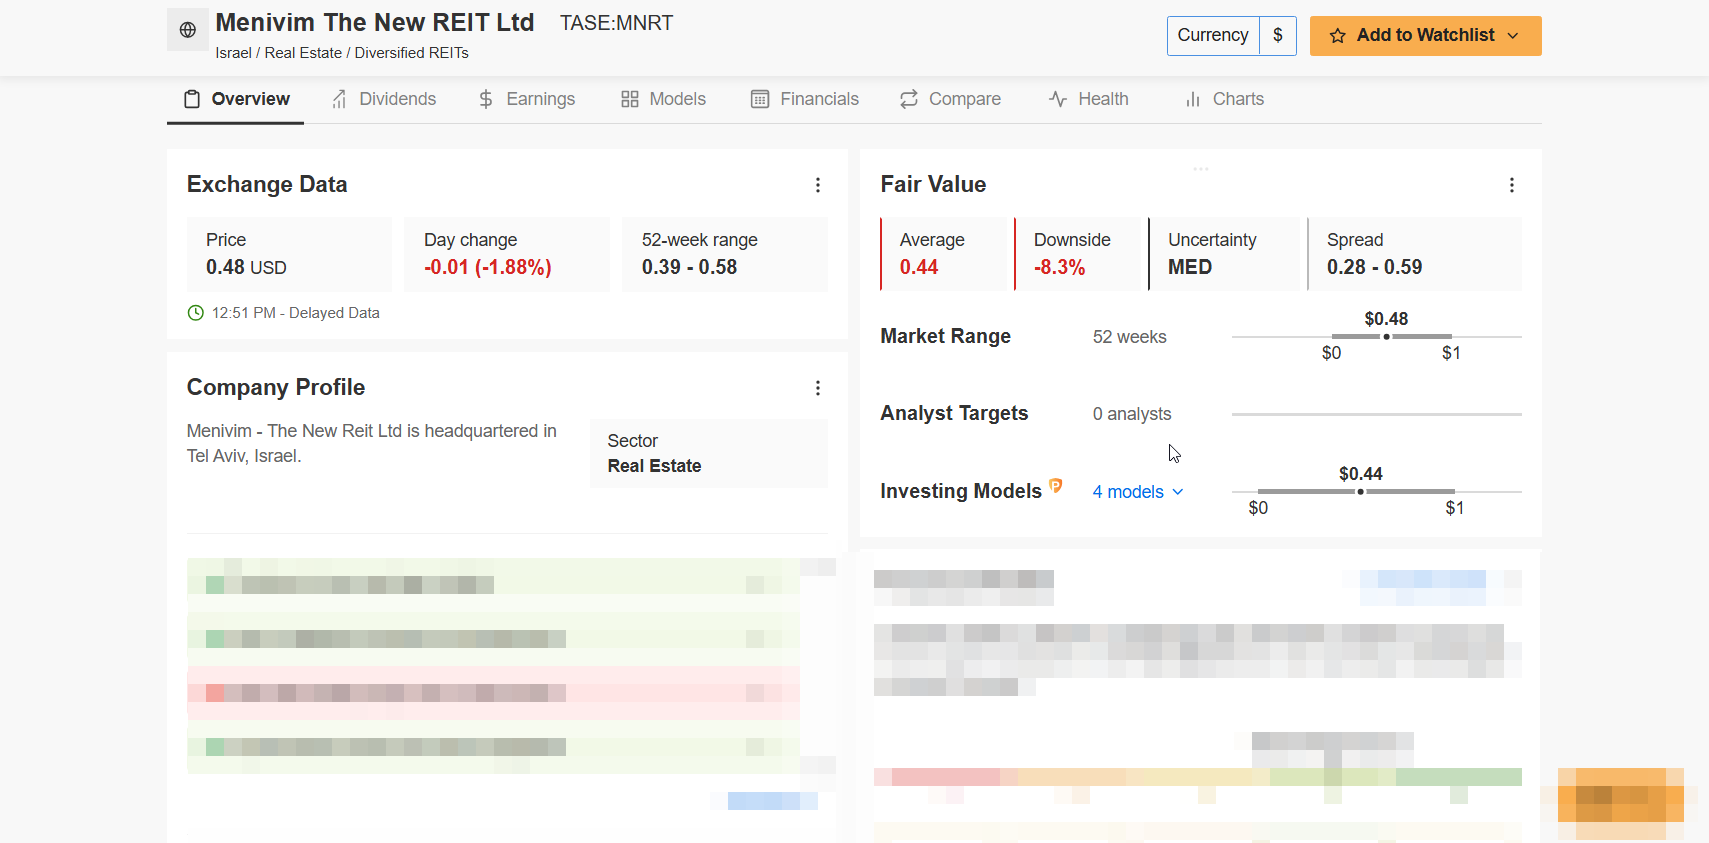This screenshot has width=1709, height=843.
Task: Click the Overview clipboard tab icon
Action: click(x=192, y=99)
